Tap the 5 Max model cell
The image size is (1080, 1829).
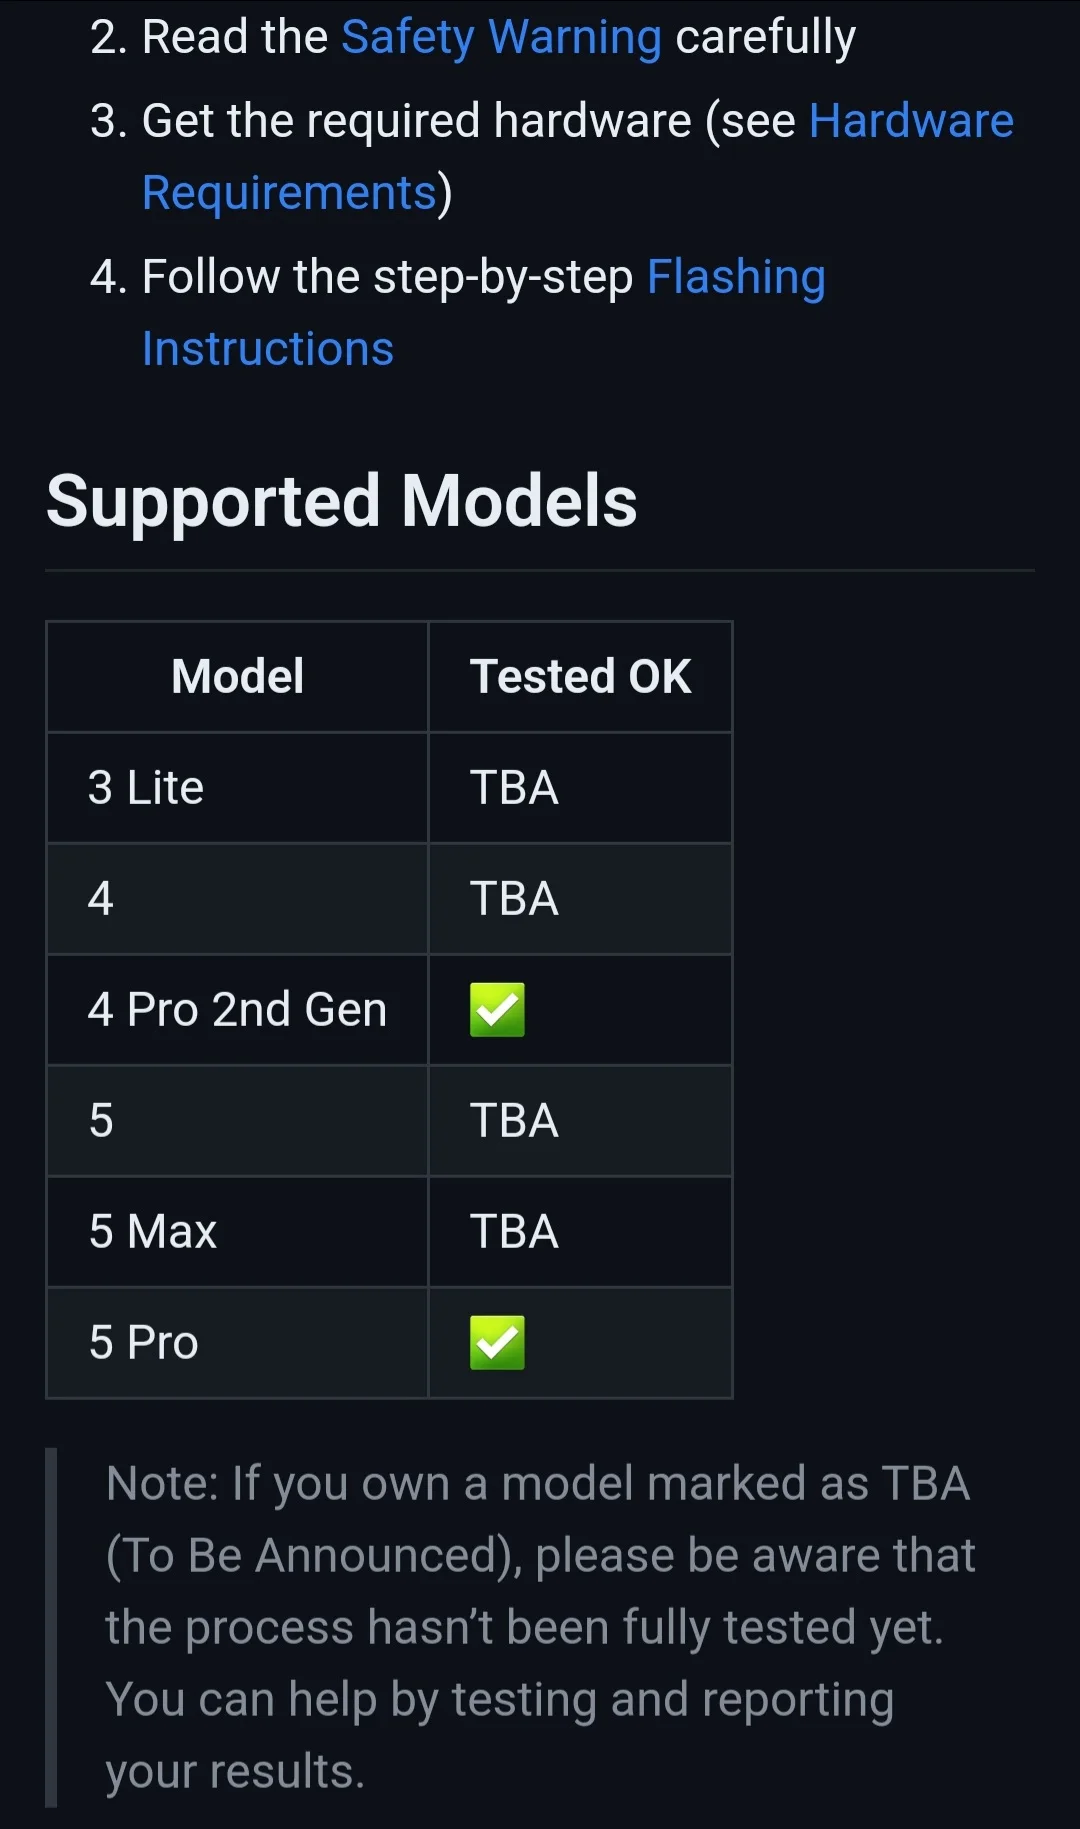pyautogui.click(x=153, y=1231)
